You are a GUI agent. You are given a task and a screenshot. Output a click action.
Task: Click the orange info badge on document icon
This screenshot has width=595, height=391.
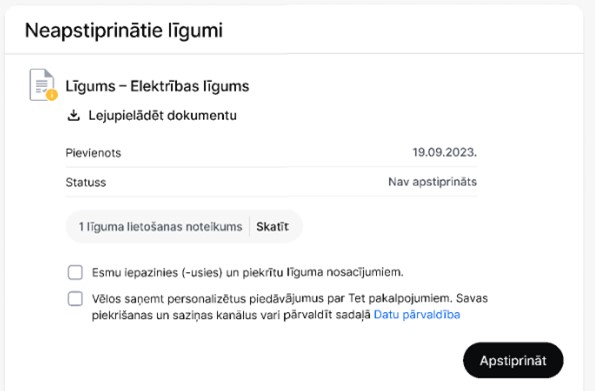tap(52, 95)
